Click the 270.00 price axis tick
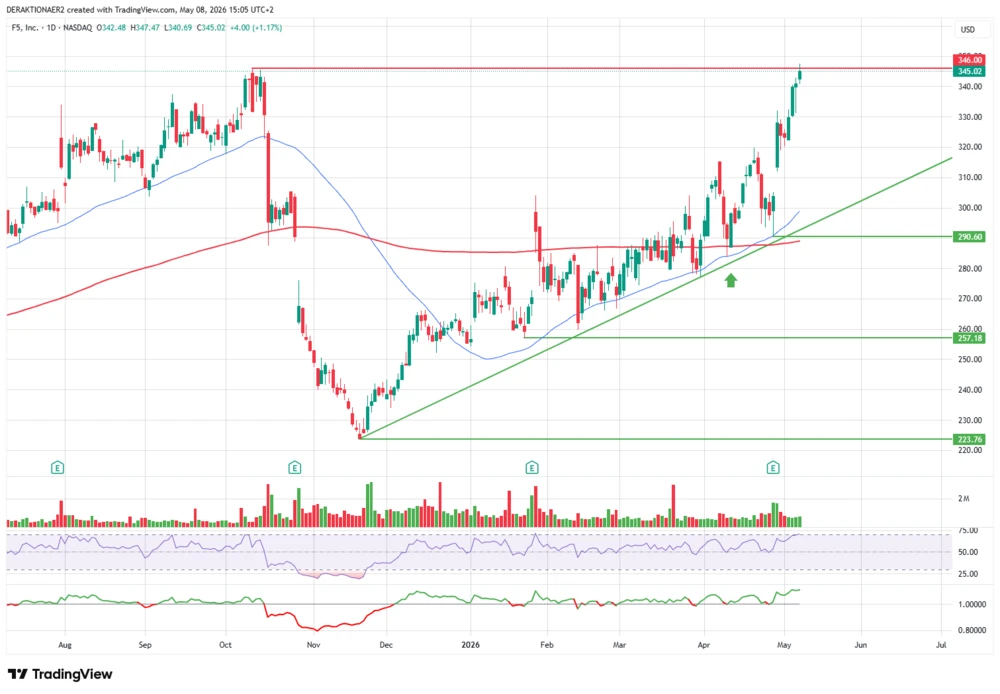 [x=969, y=299]
